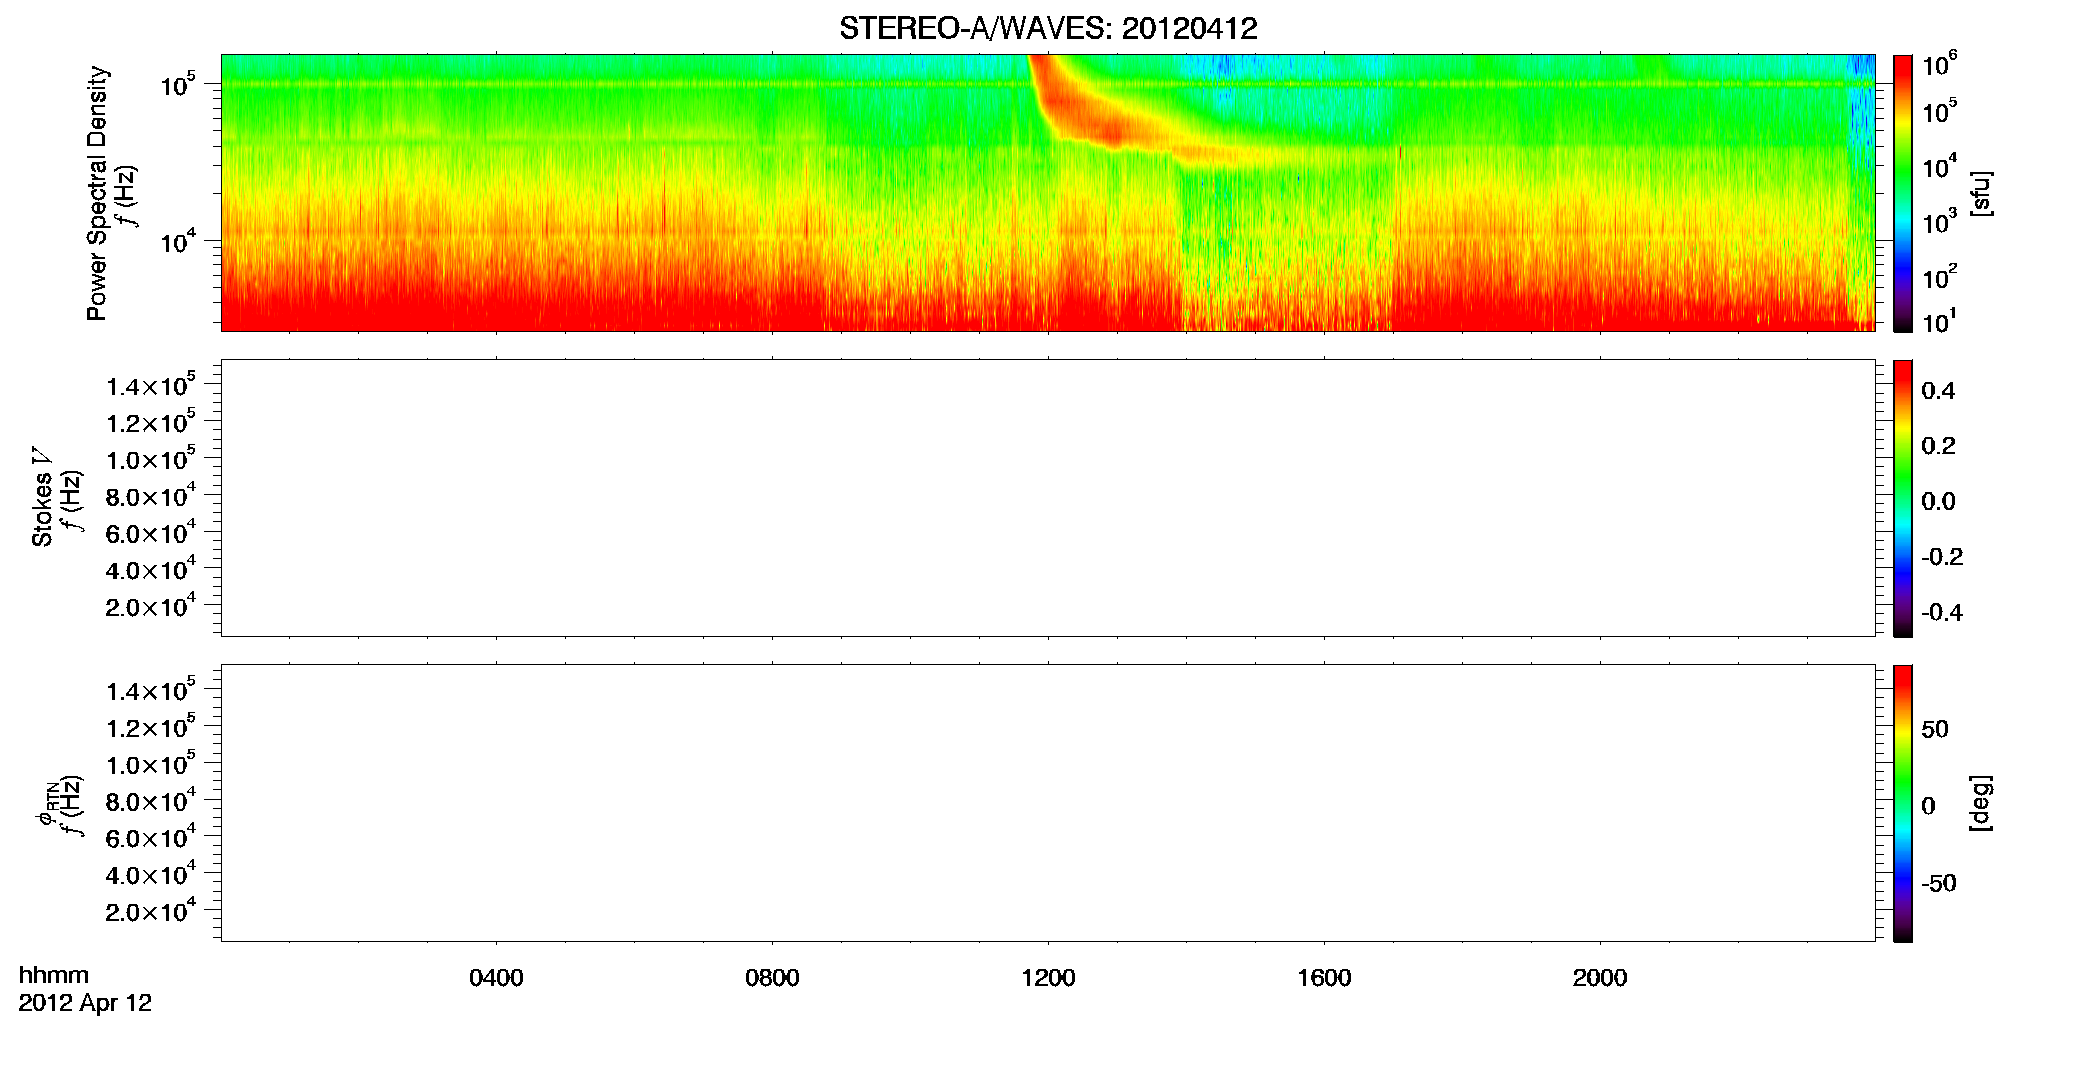Click the 2000 time tick label
The width and height of the screenshot is (2096, 1080).
click(x=1600, y=978)
